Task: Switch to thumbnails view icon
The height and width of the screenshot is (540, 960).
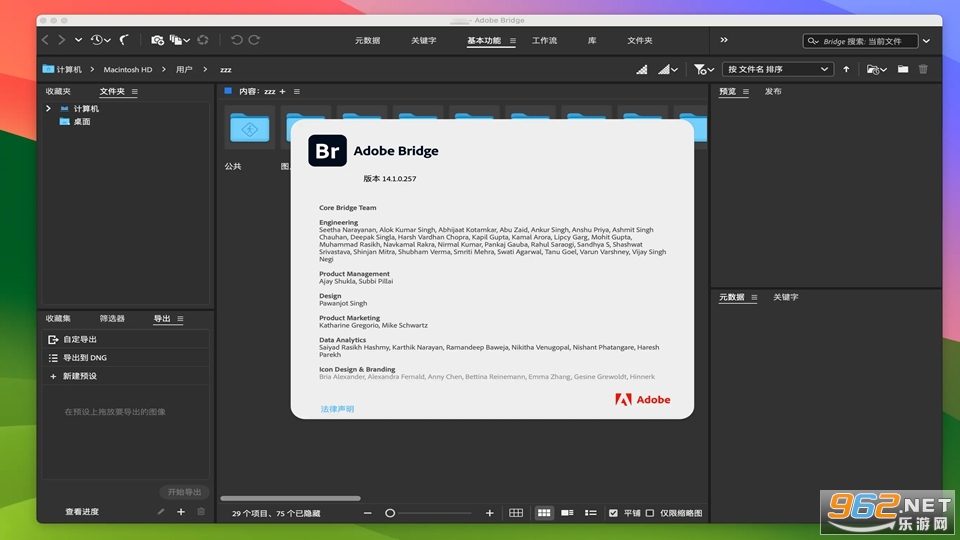Action: [544, 513]
